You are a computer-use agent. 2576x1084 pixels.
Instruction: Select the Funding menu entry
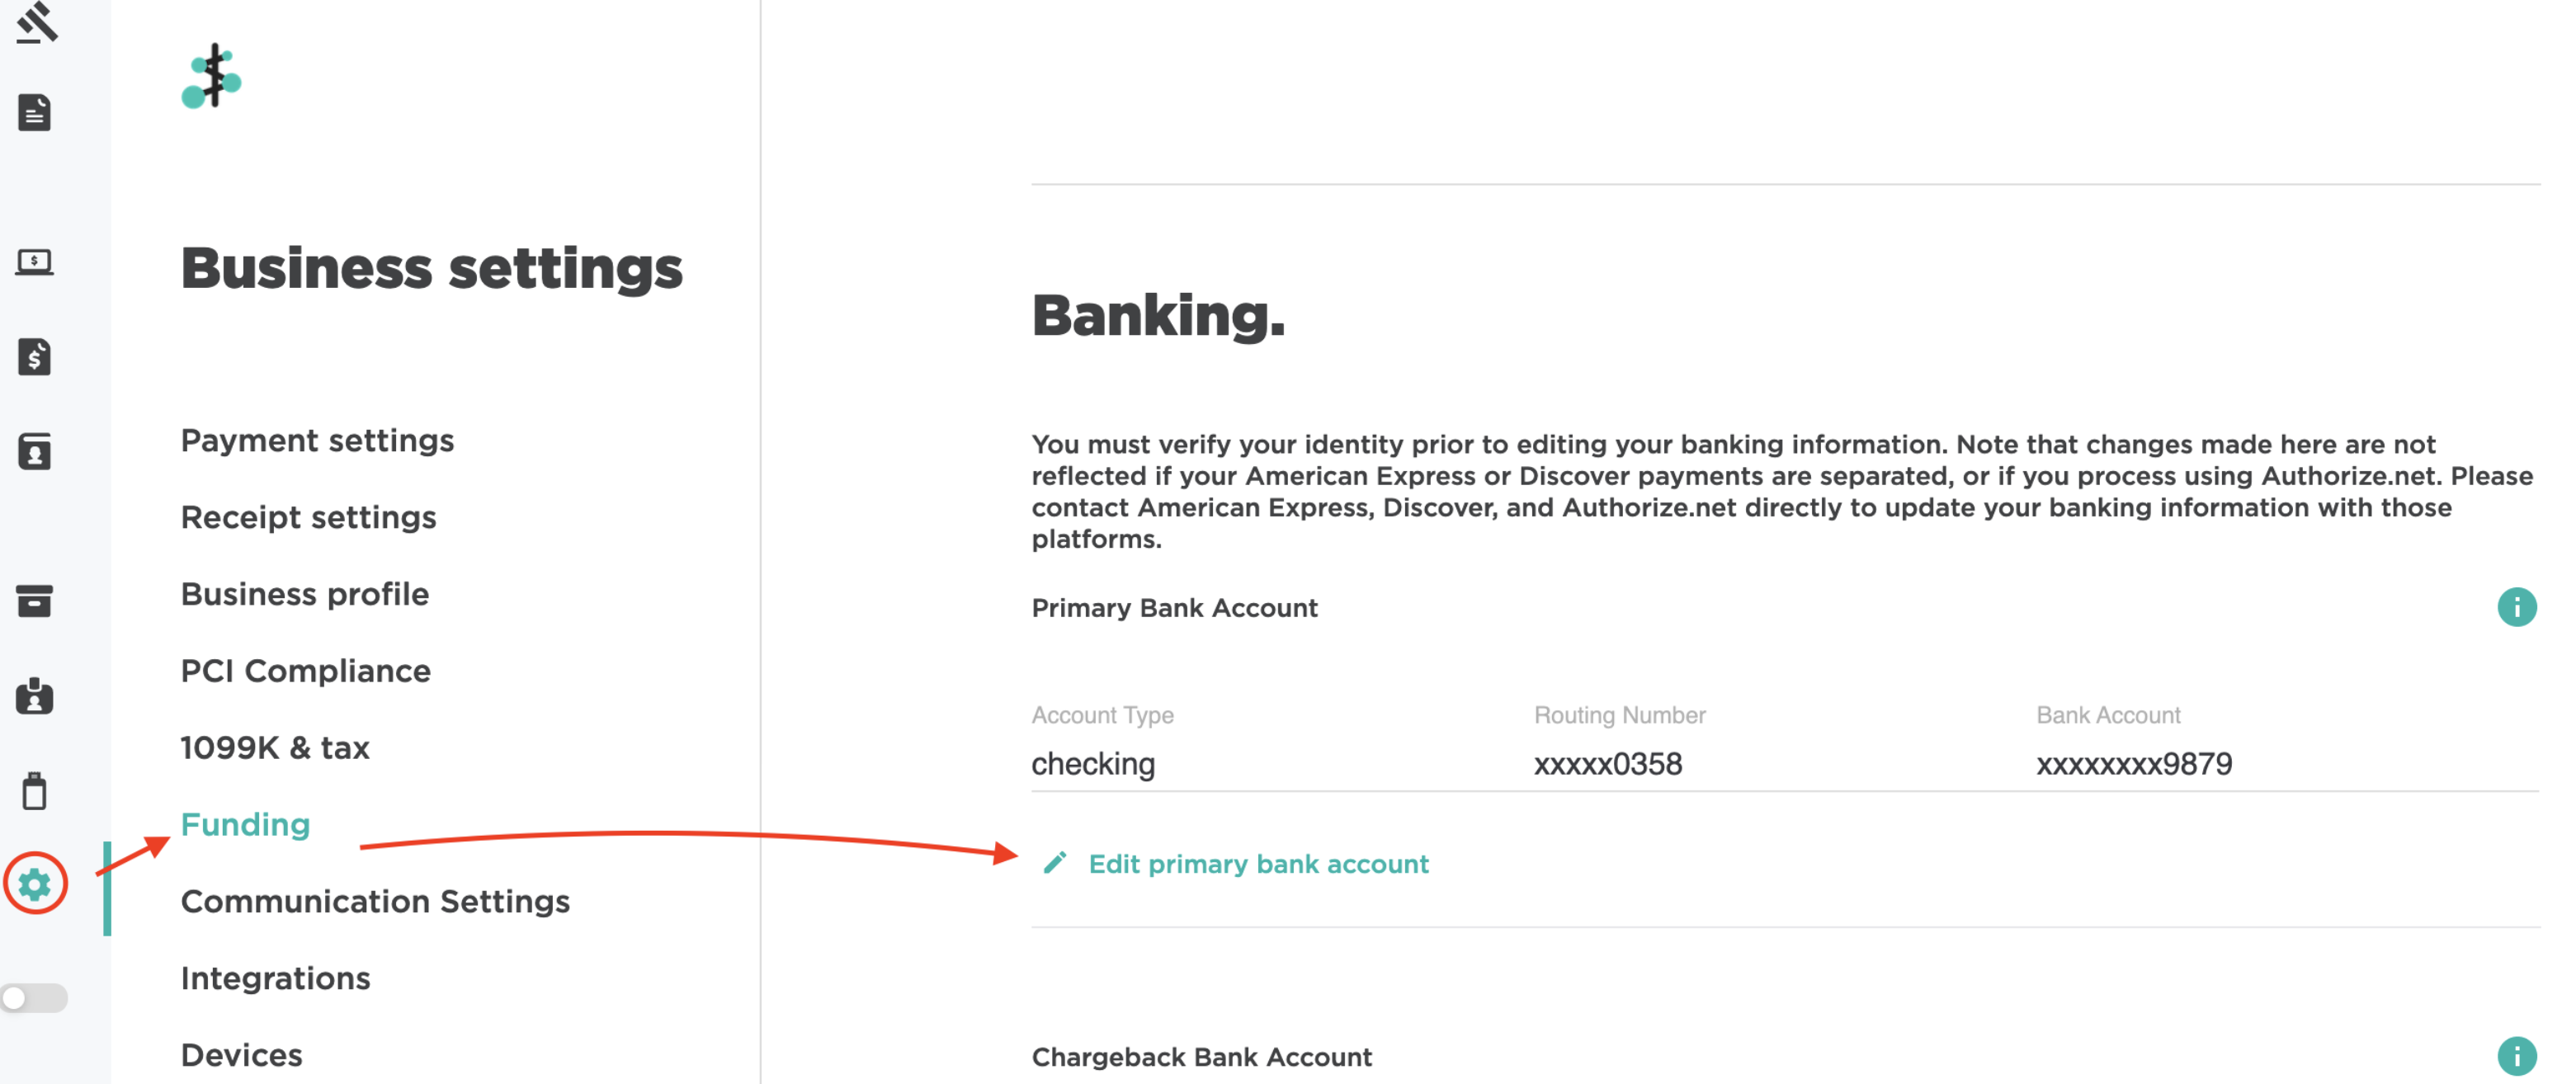coord(244,824)
